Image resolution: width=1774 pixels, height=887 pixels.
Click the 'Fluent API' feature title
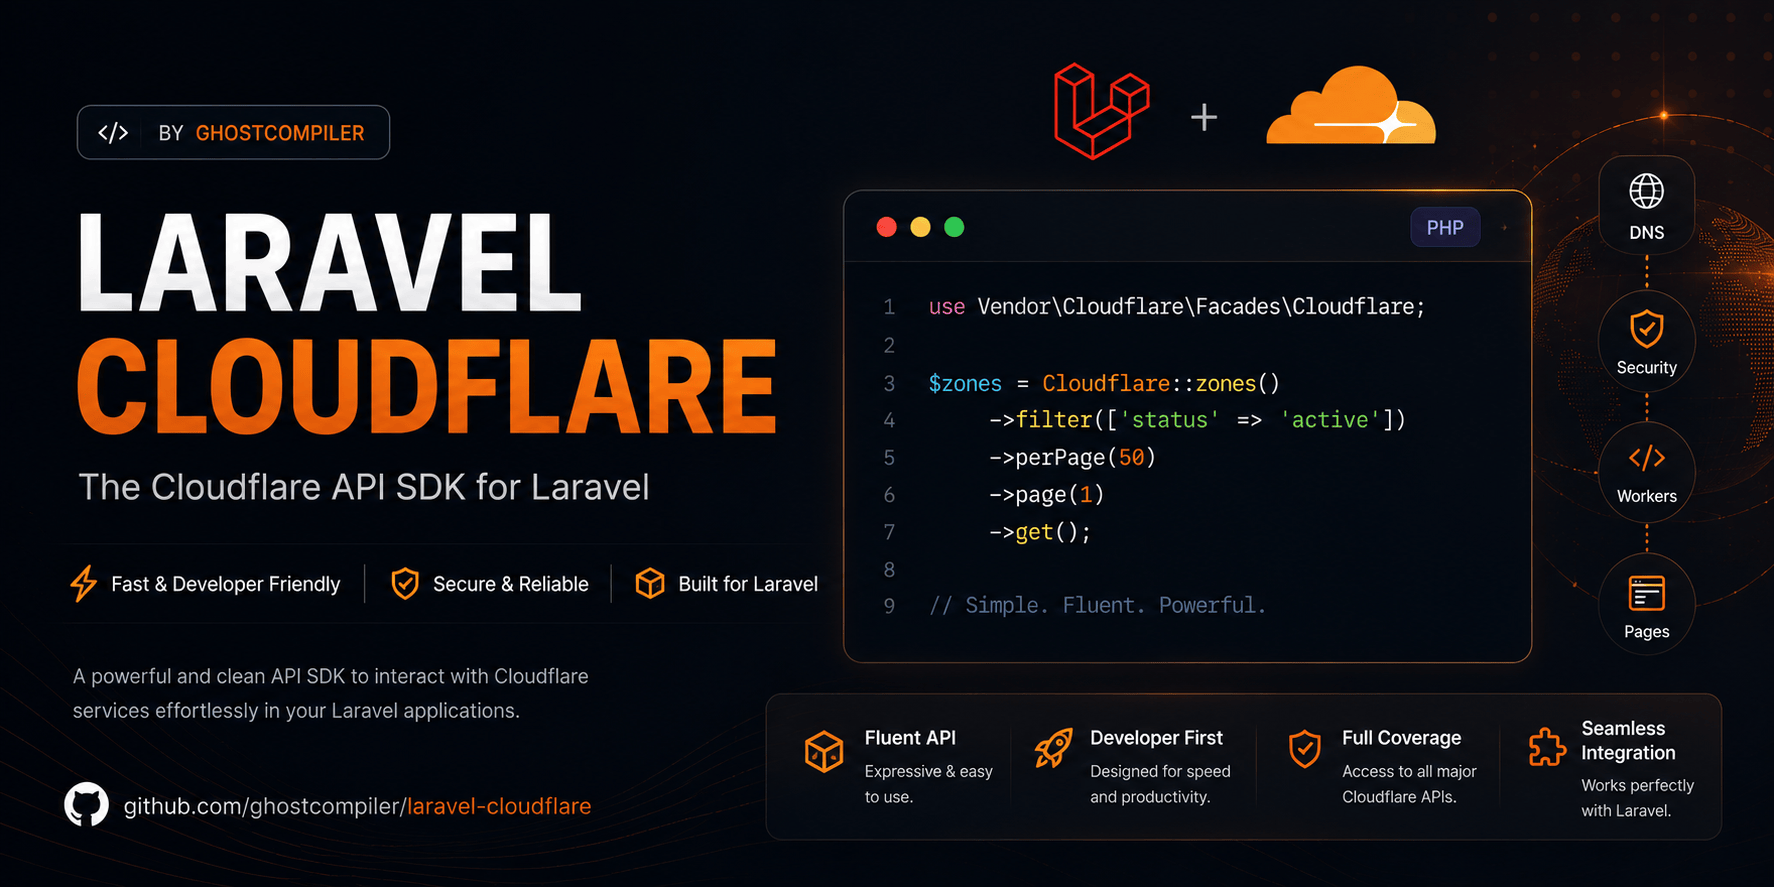[x=910, y=738]
